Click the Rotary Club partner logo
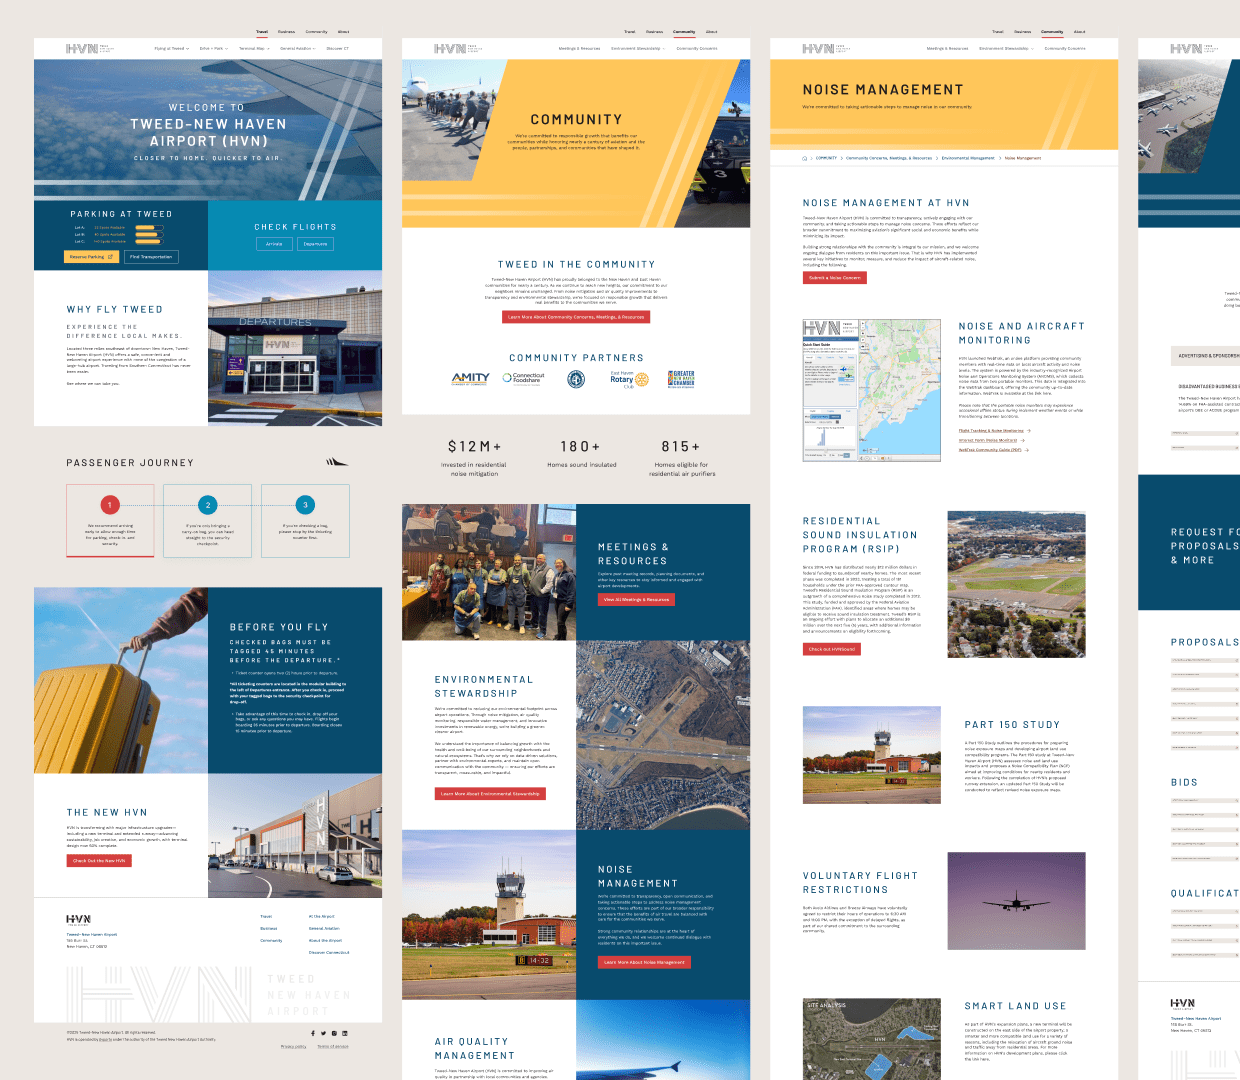The height and width of the screenshot is (1080, 1240). 629,379
